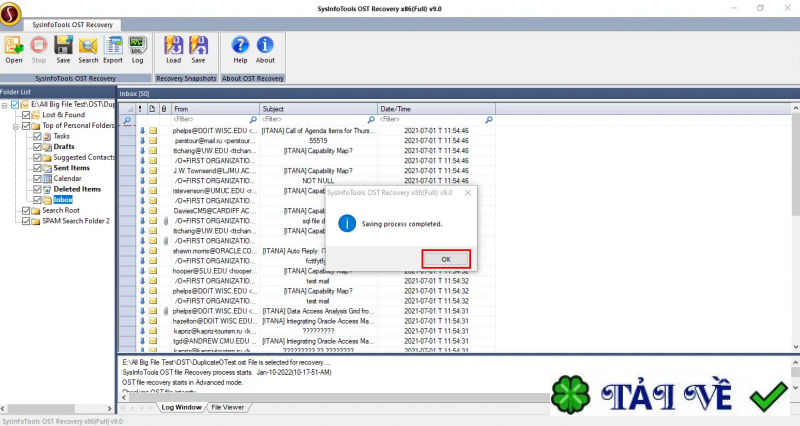Uncheck the Drafts folder checkbox

click(37, 147)
